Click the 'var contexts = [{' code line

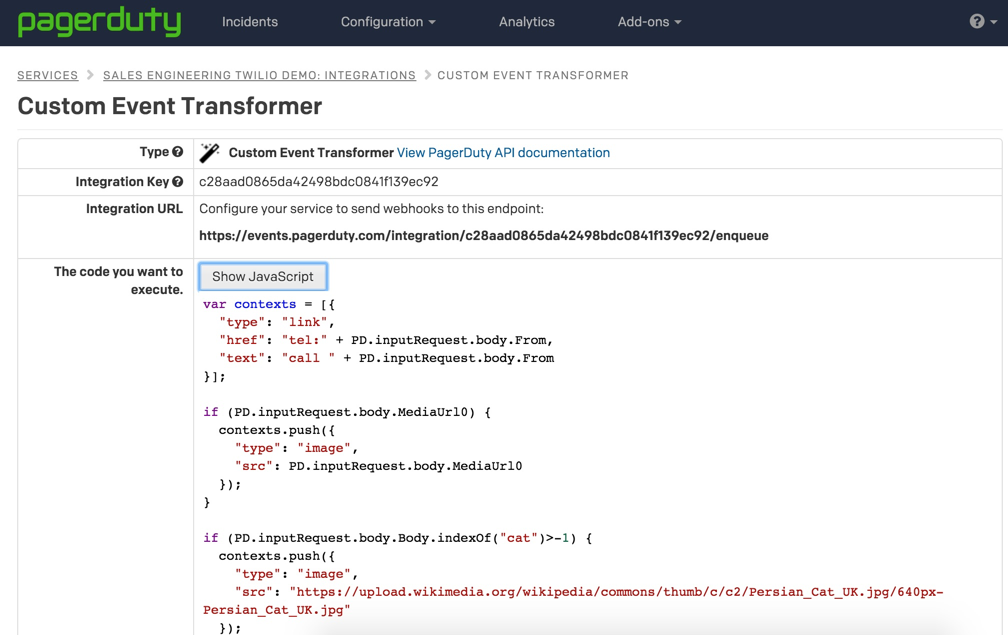point(269,304)
